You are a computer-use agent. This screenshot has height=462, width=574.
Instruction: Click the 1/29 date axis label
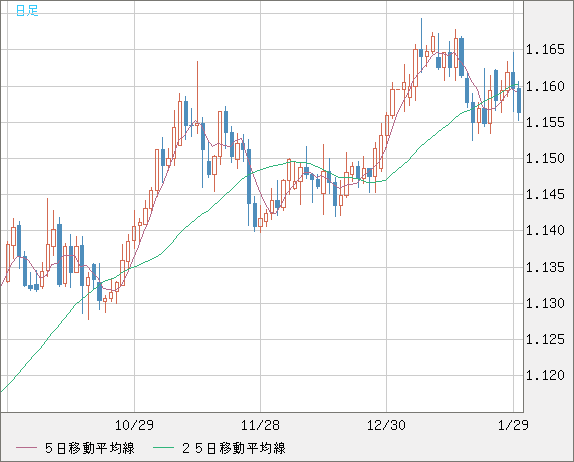click(513, 425)
